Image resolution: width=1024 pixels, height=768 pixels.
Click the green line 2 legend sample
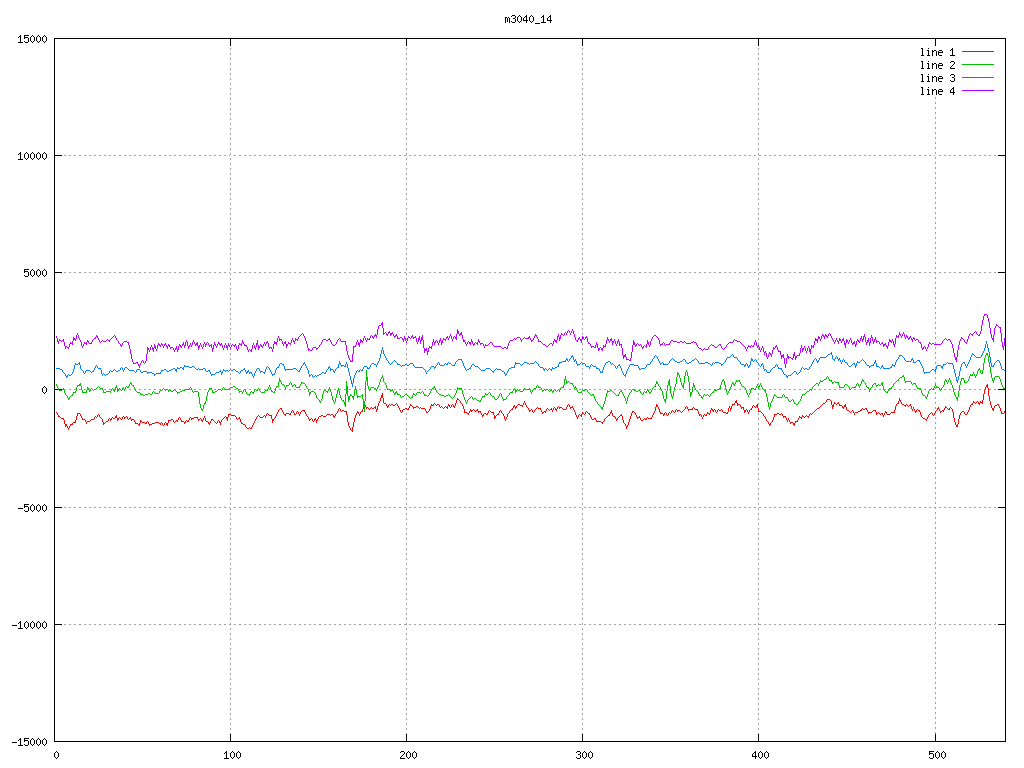[978, 65]
